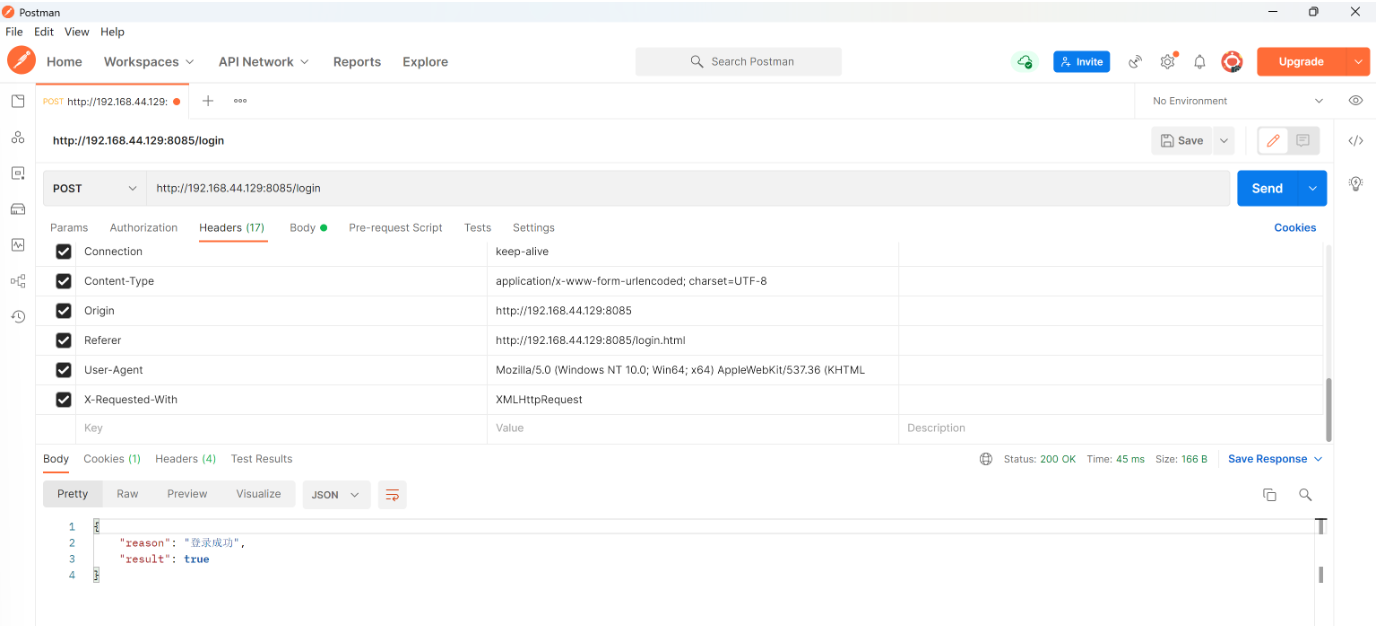The height and width of the screenshot is (626, 1377).
Task: Open the APIs sidebar icon
Action: pyautogui.click(x=17, y=137)
